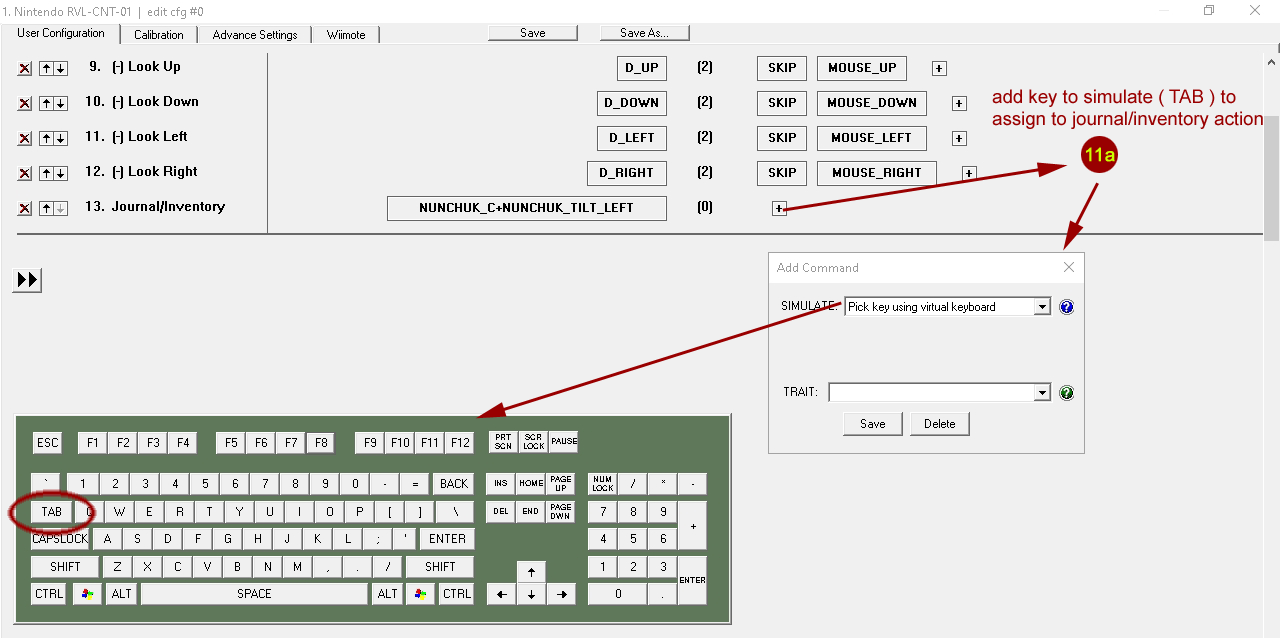The width and height of the screenshot is (1280, 638).
Task: Click the Save As... button
Action: (644, 33)
